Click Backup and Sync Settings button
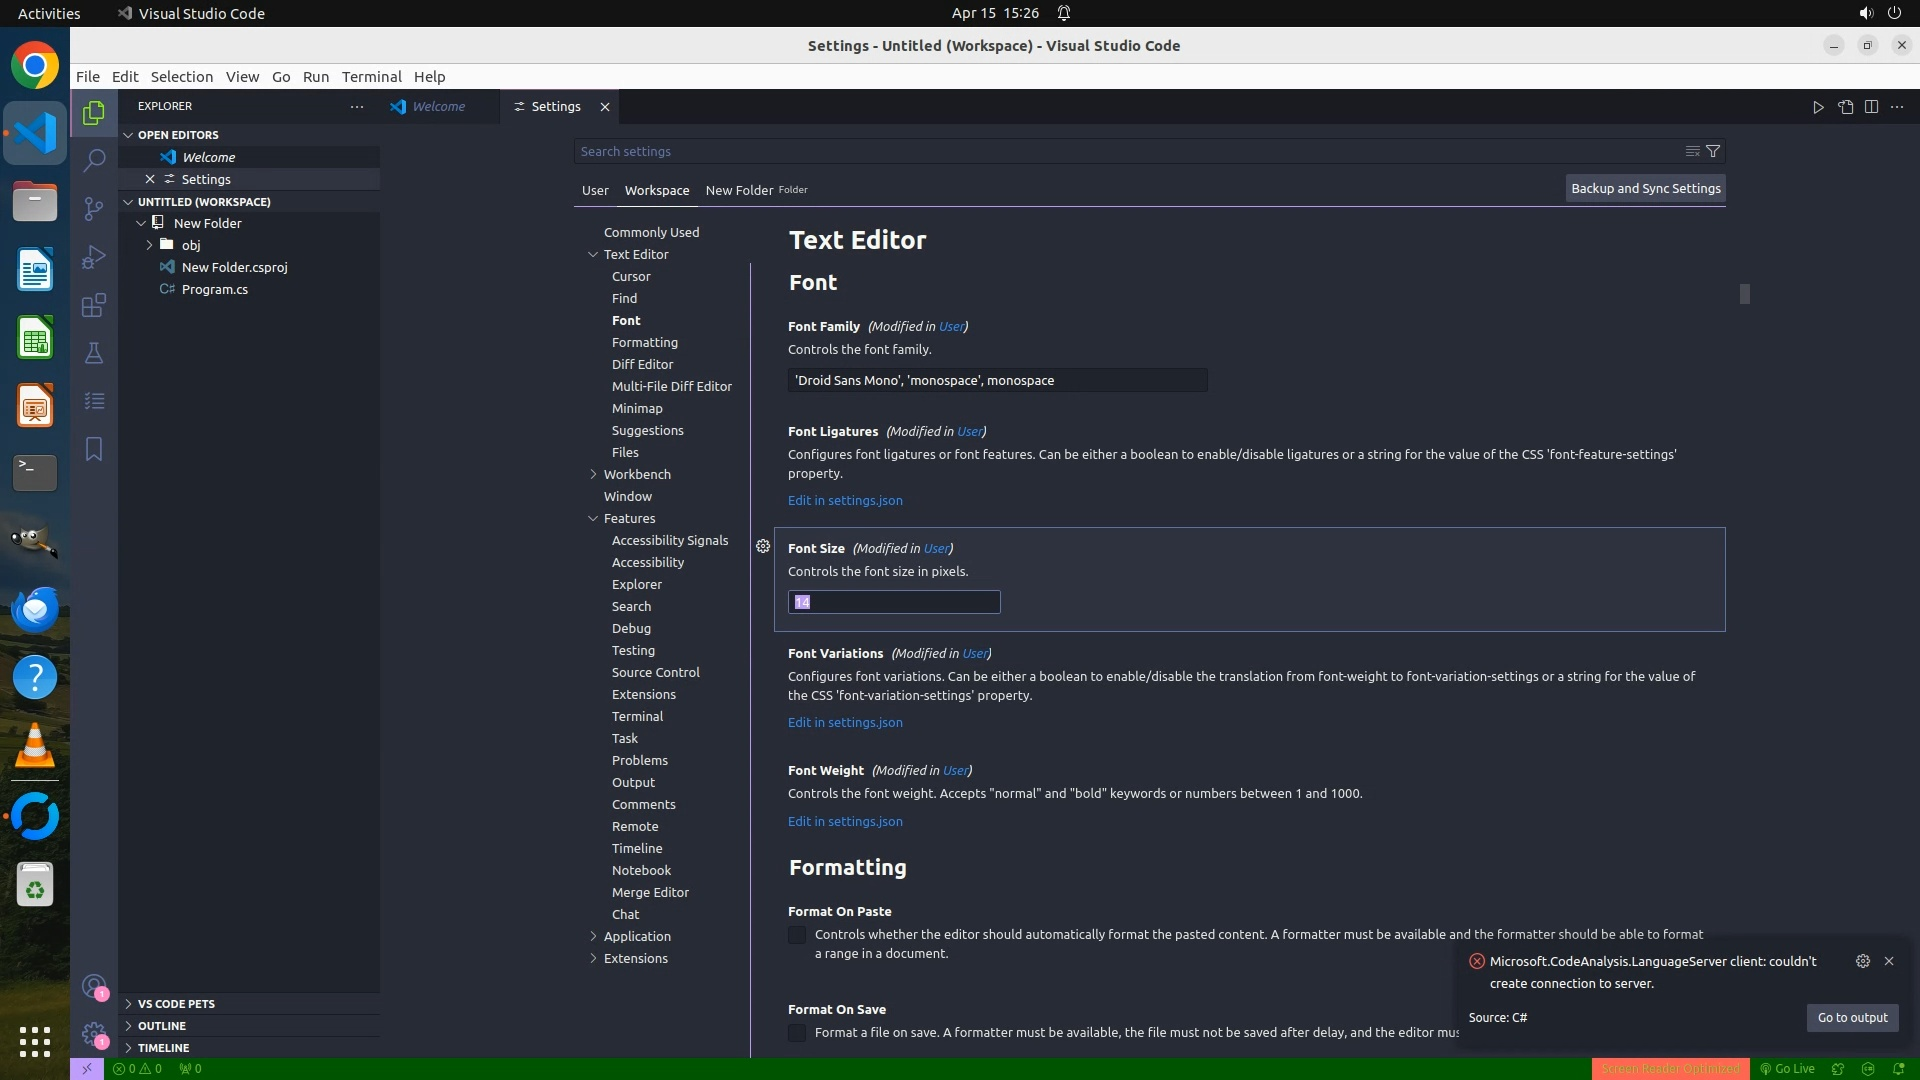Viewport: 1920px width, 1080px height. click(1645, 188)
